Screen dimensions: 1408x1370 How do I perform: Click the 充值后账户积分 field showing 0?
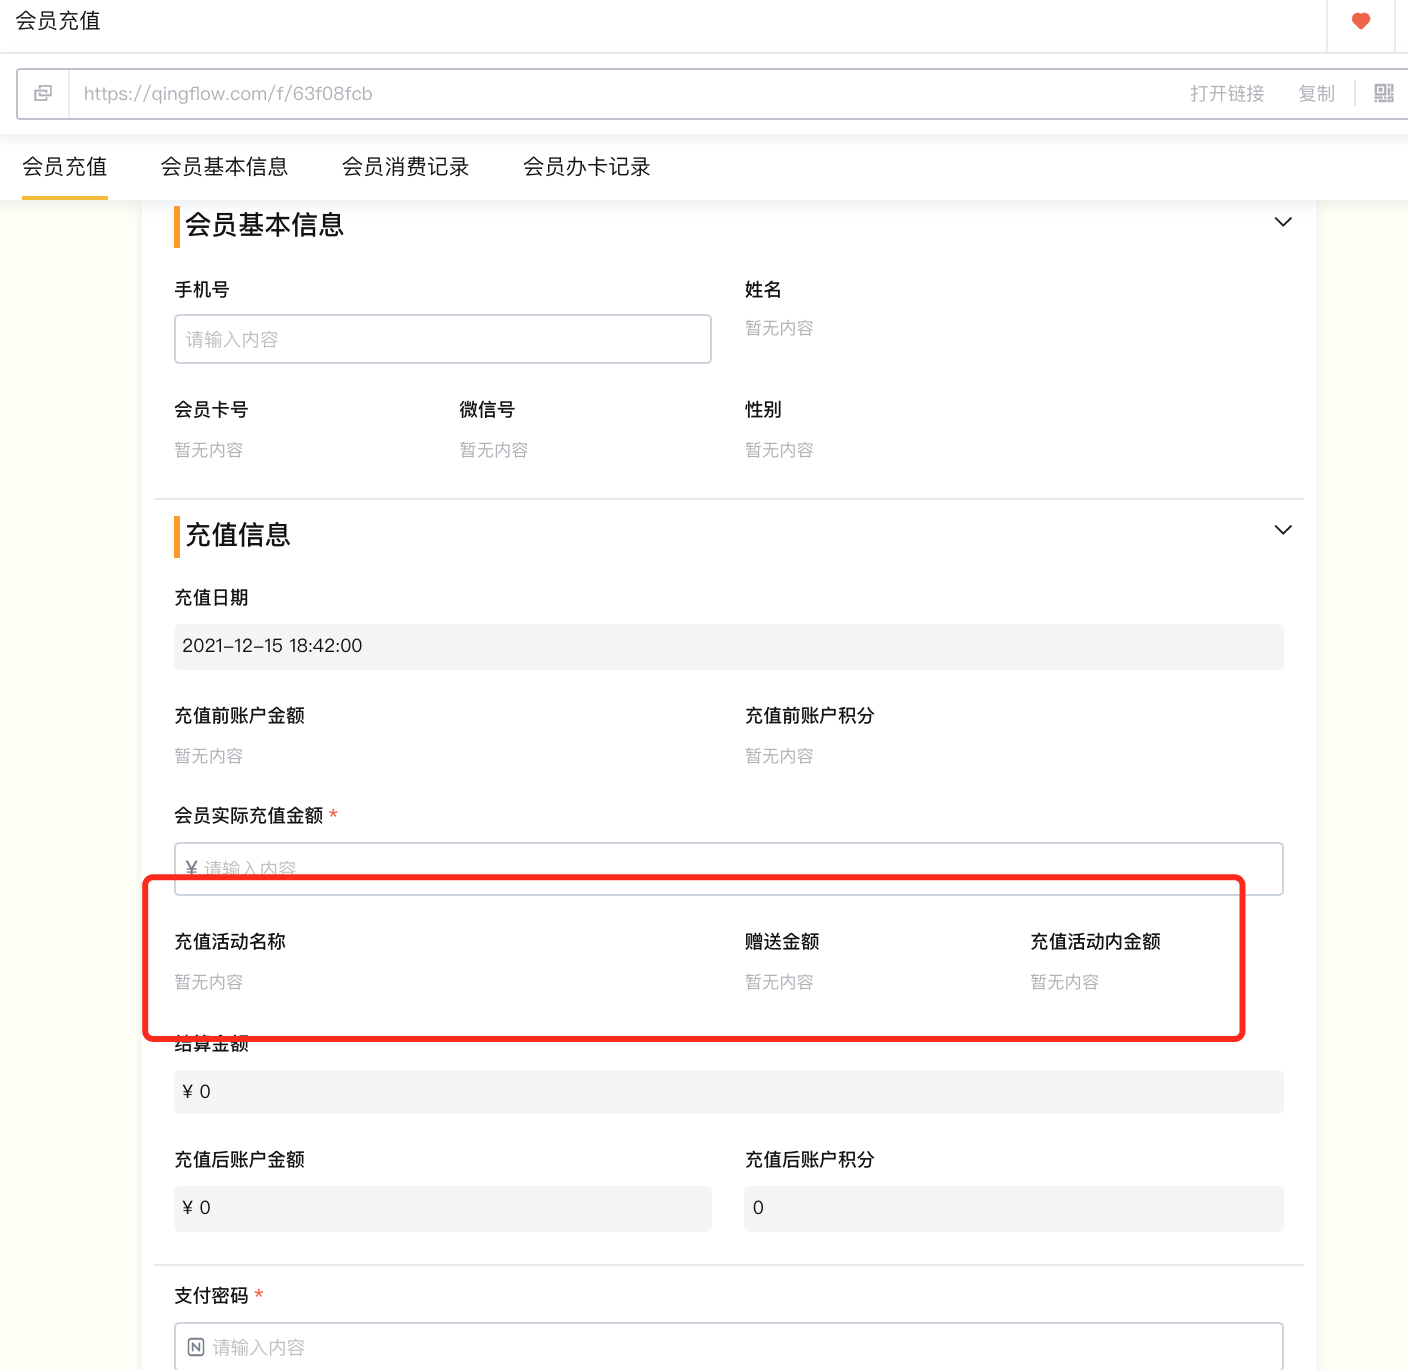pos(1013,1208)
